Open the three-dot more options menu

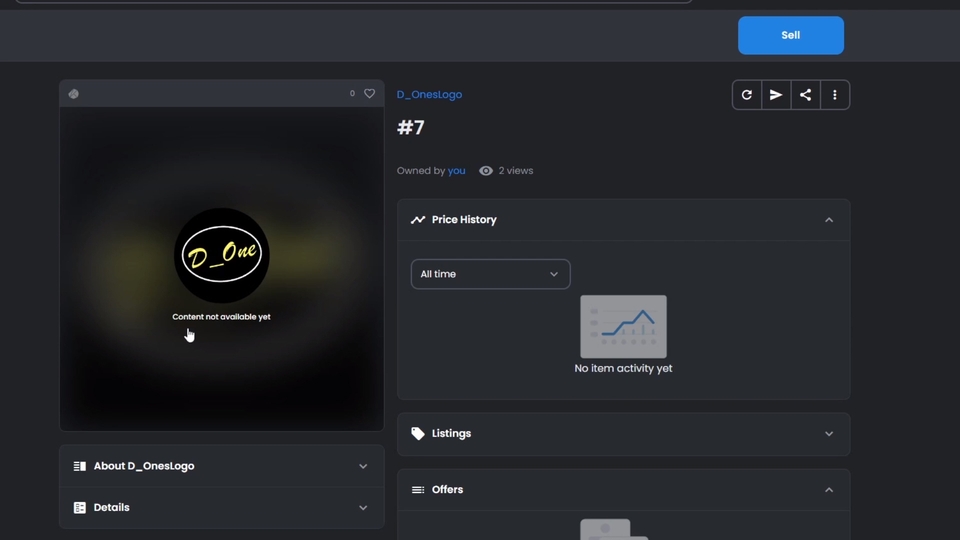coord(834,95)
